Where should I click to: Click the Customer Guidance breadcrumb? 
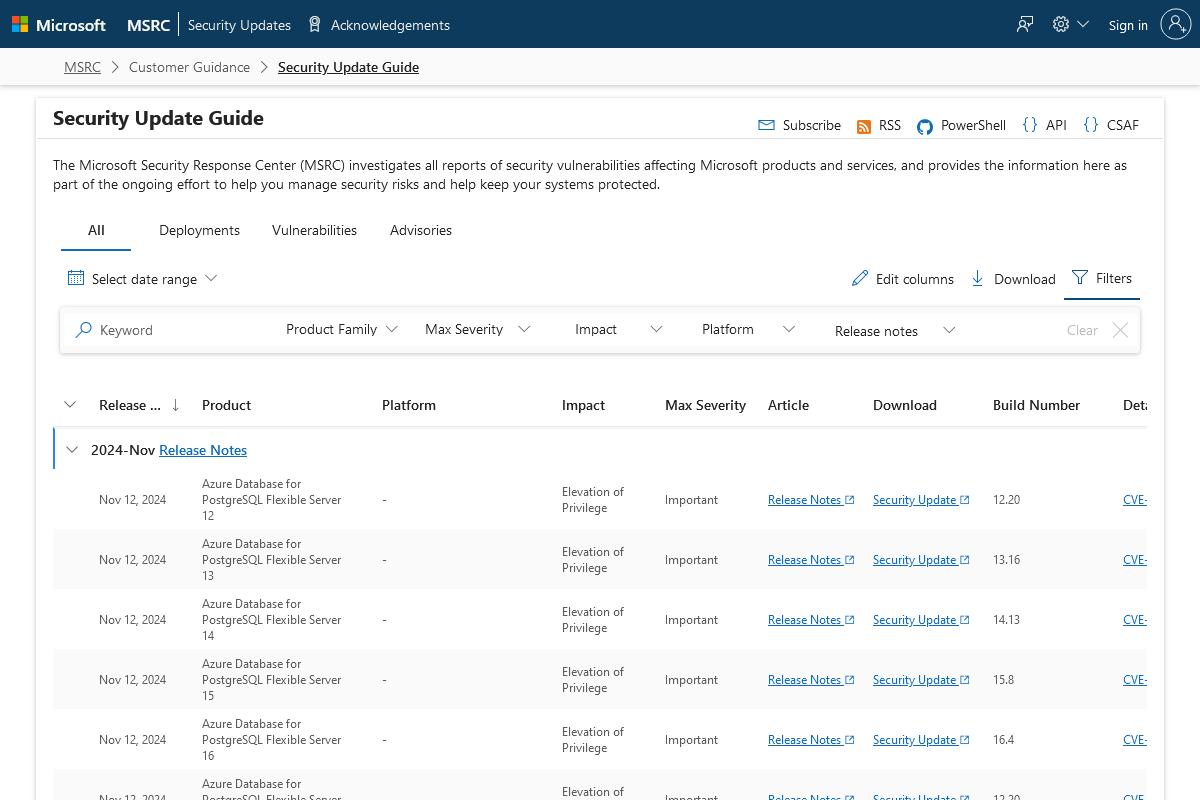pos(189,67)
